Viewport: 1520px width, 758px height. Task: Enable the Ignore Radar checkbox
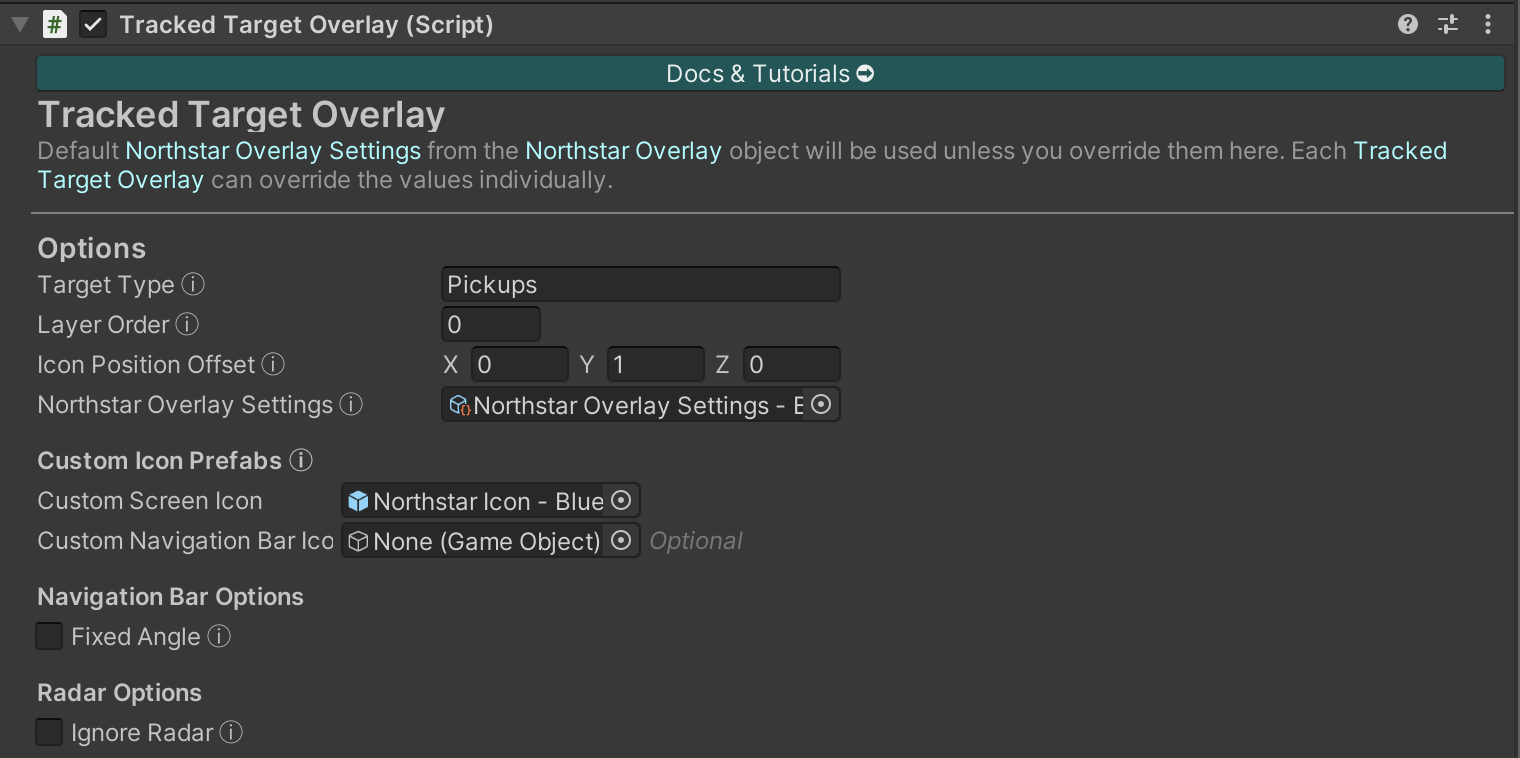point(49,733)
